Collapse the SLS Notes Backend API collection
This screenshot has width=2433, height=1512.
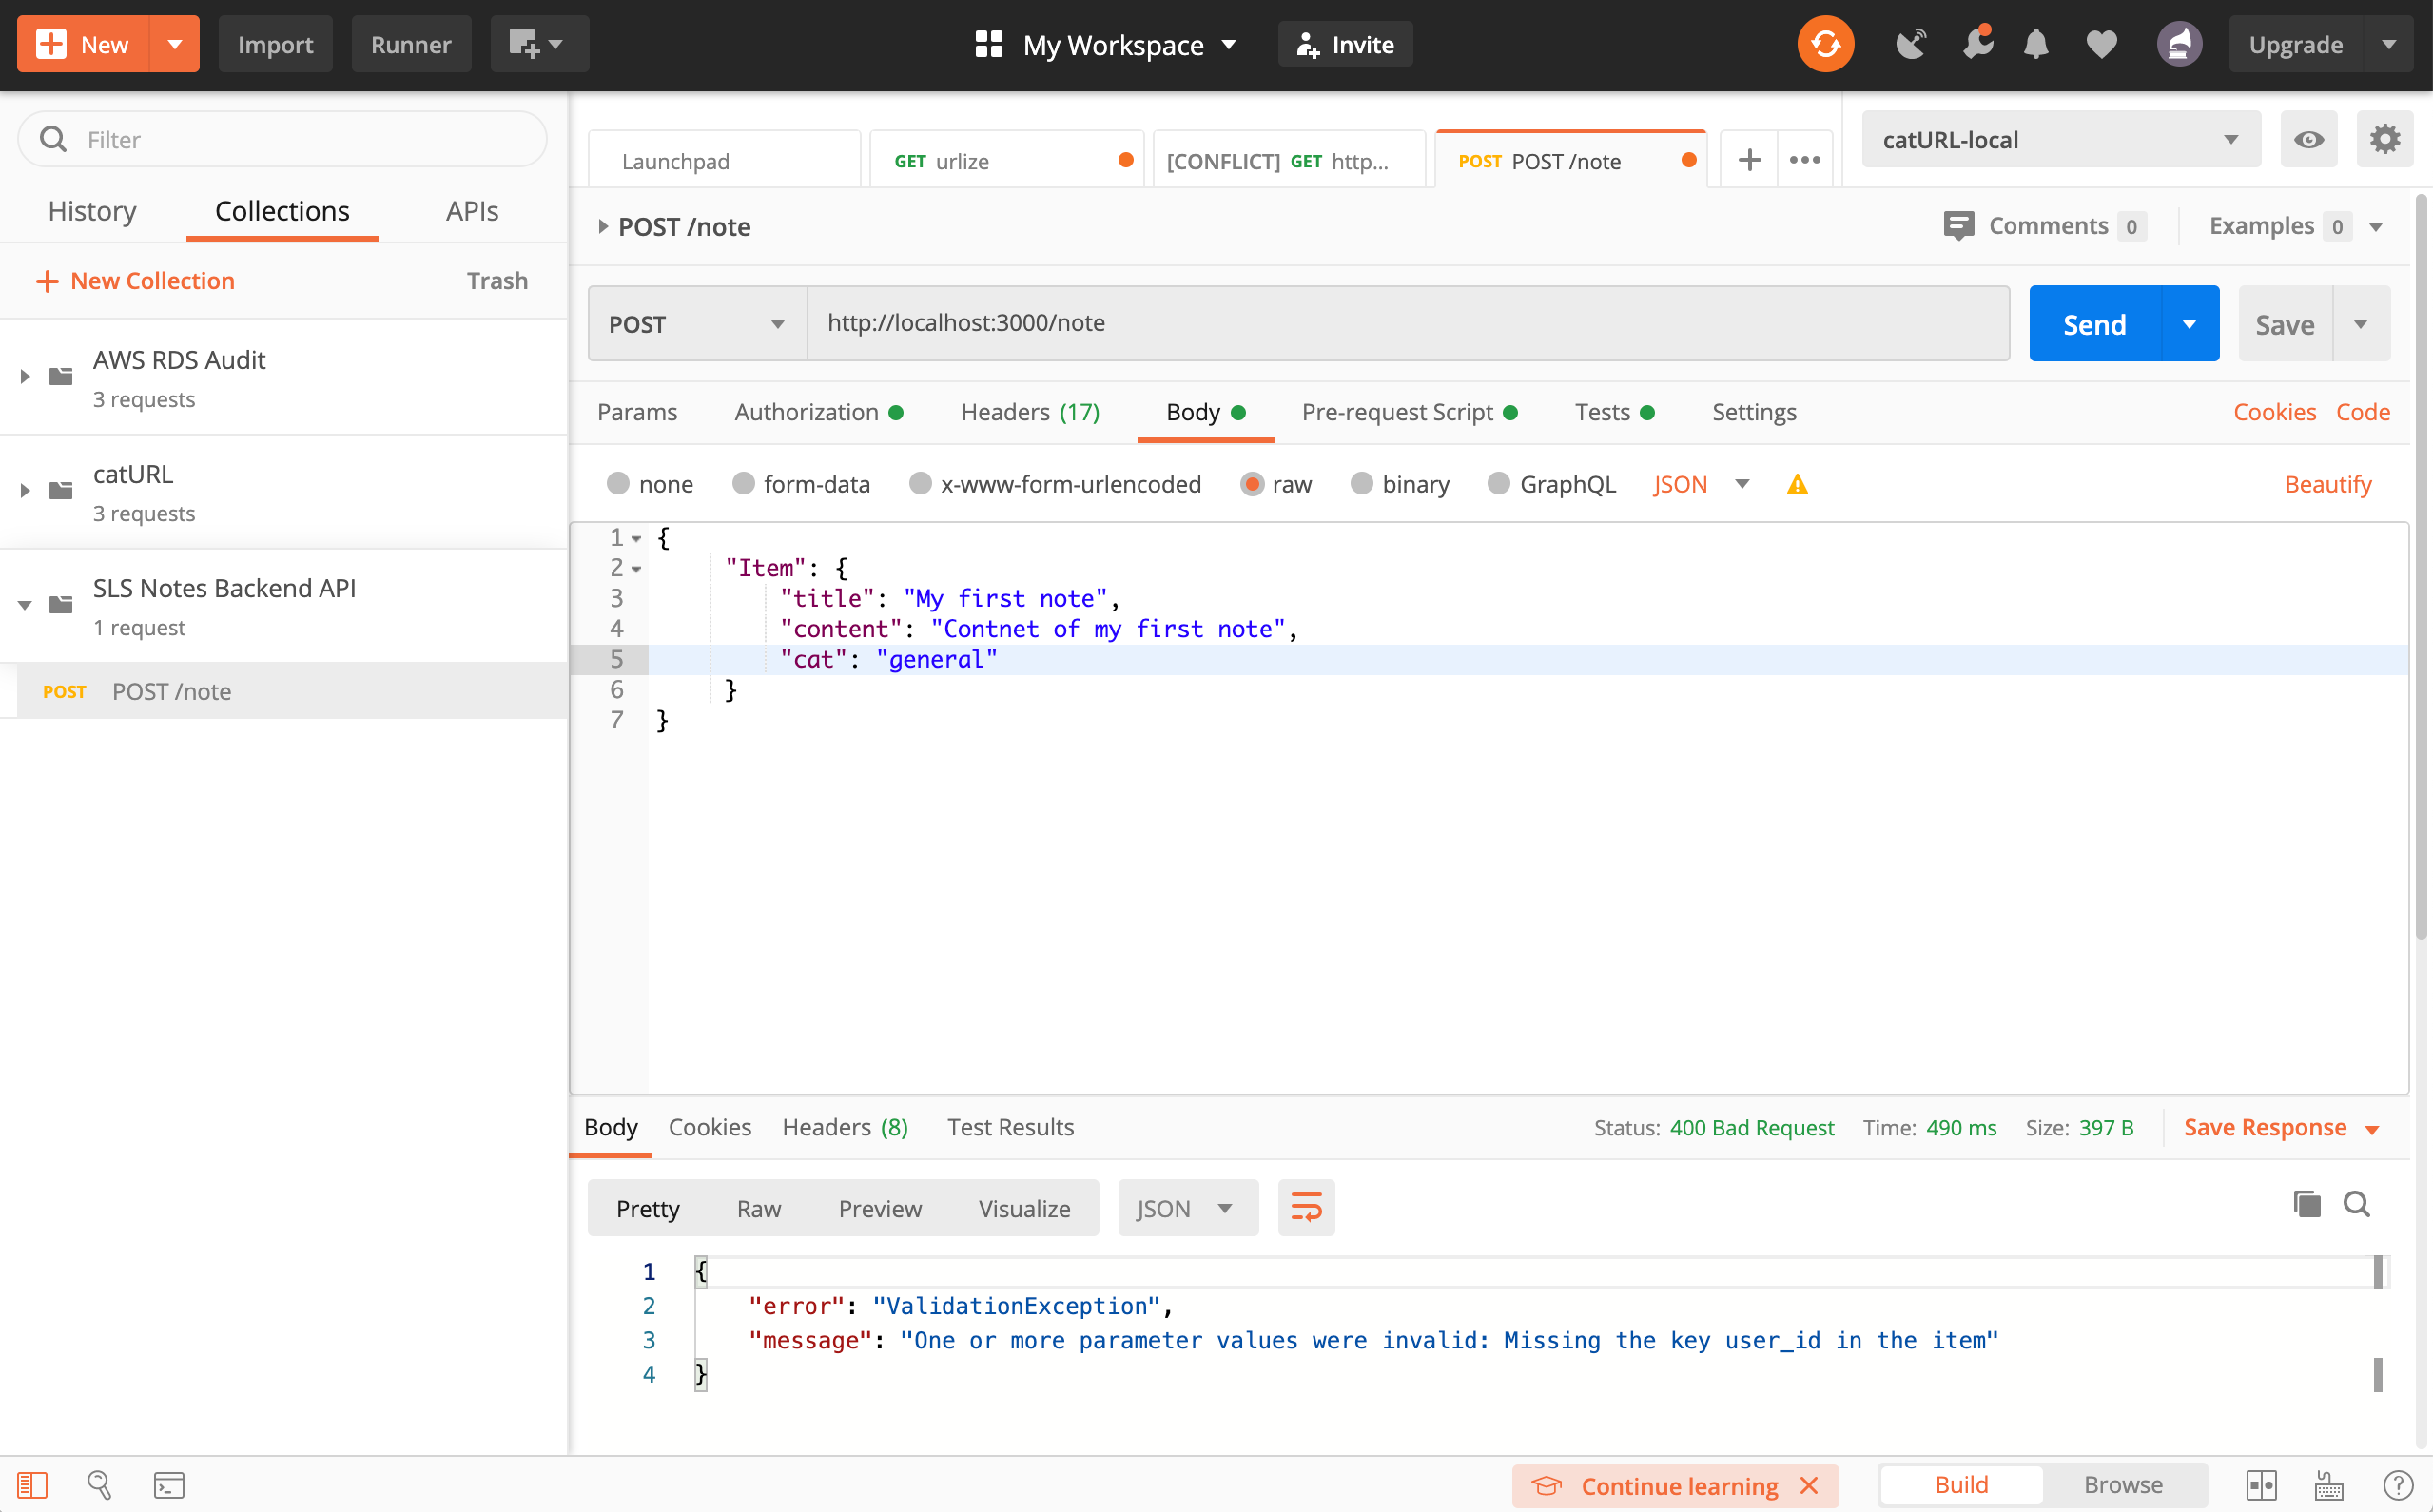click(25, 604)
